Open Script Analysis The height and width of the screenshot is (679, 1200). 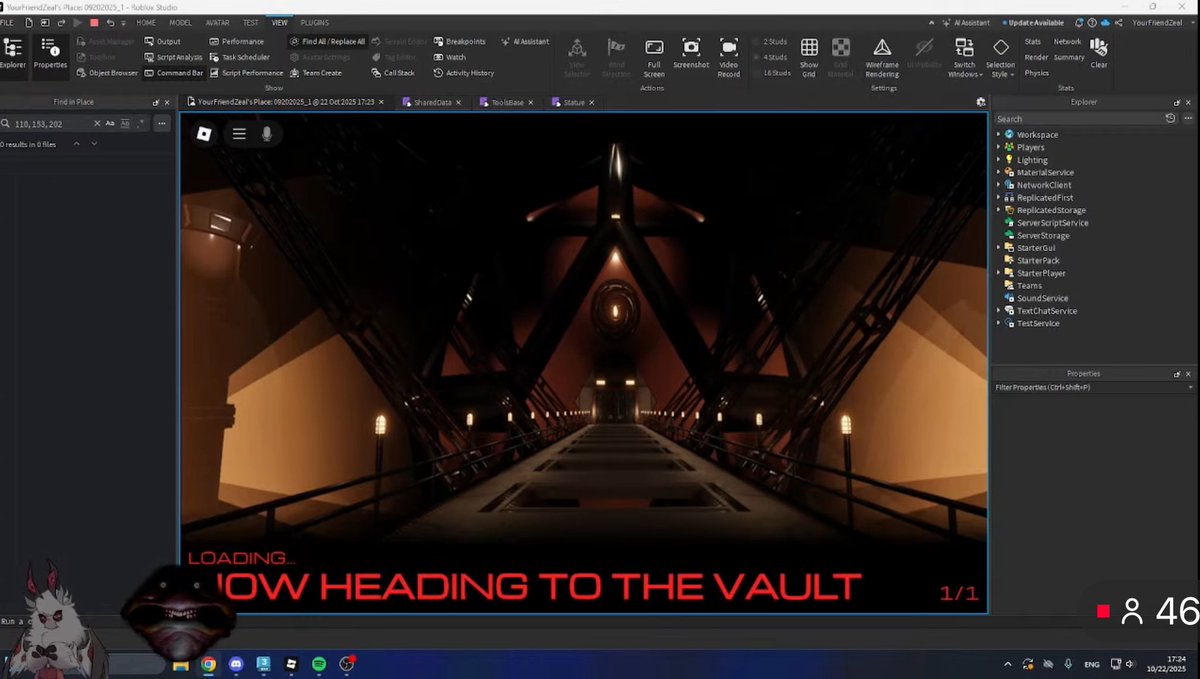(x=173, y=57)
